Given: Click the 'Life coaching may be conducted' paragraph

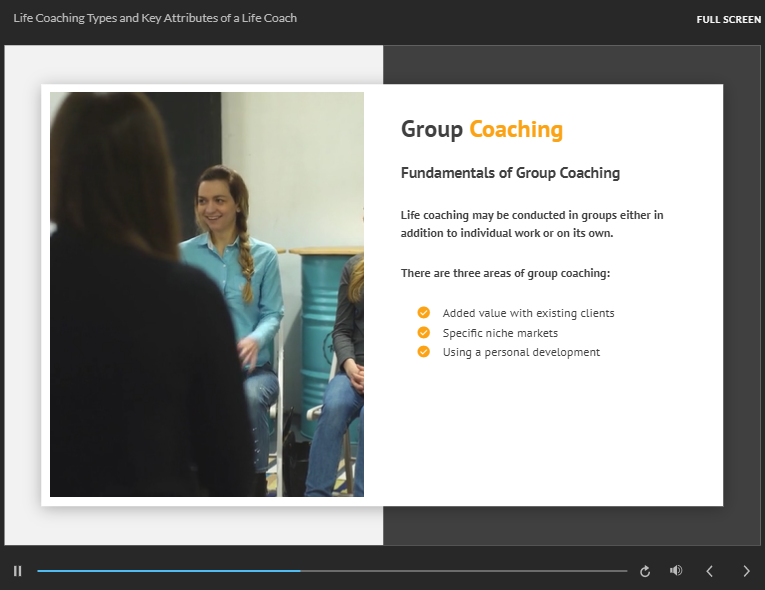Looking at the screenshot, I should coord(531,224).
